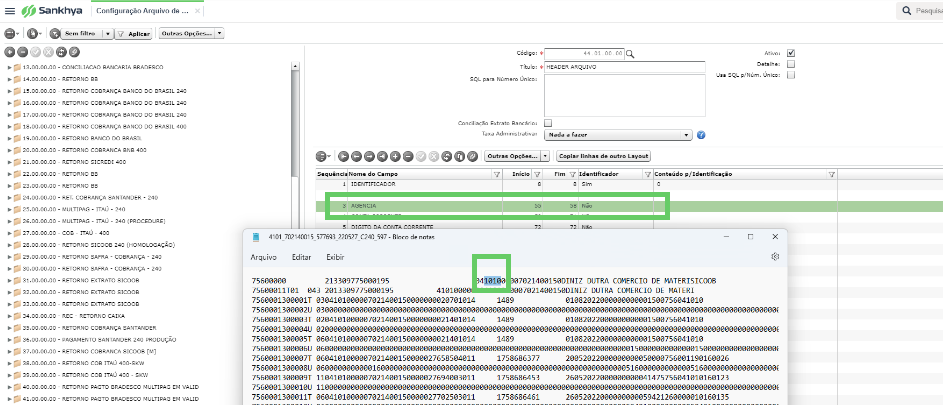Open the Fim column filter

(573, 174)
